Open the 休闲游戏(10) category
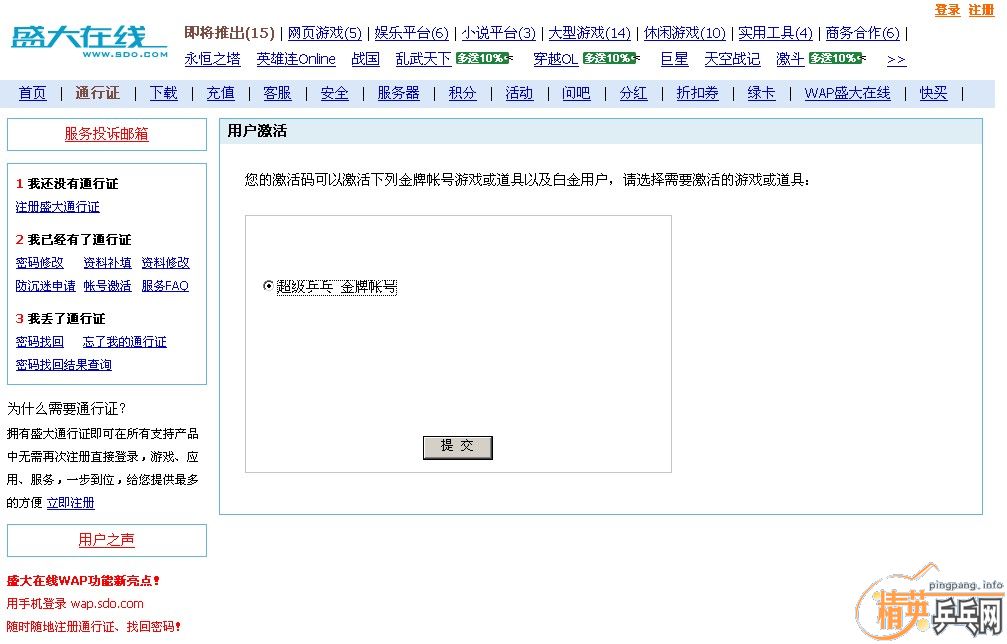 (x=685, y=33)
